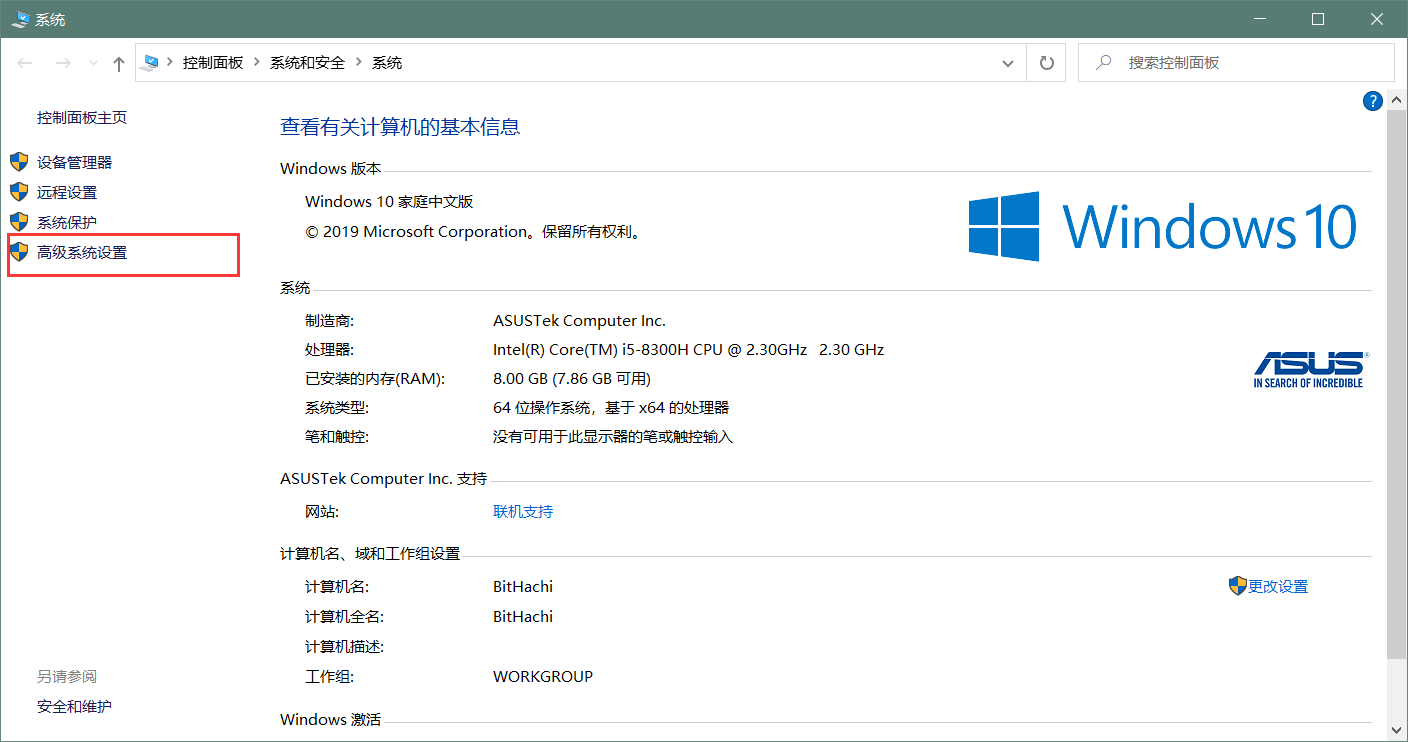Click the shield icon beside 更改设置
This screenshot has width=1408, height=742.
(1238, 586)
